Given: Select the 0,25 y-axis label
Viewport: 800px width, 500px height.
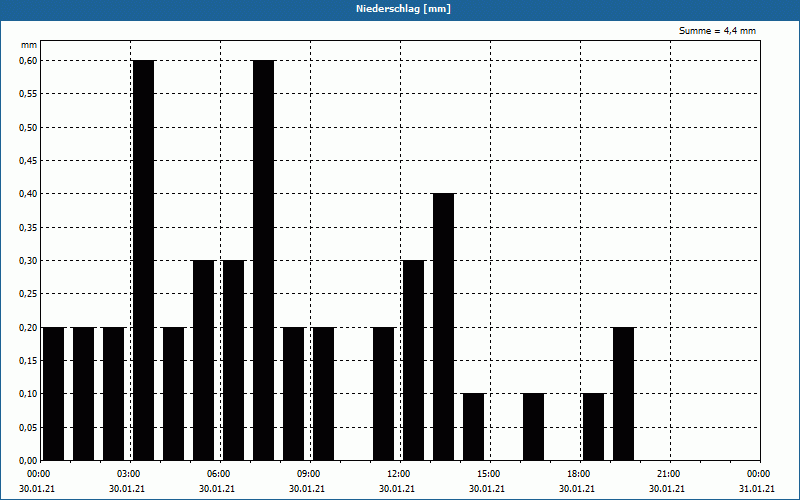Looking at the screenshot, I should 28,294.
